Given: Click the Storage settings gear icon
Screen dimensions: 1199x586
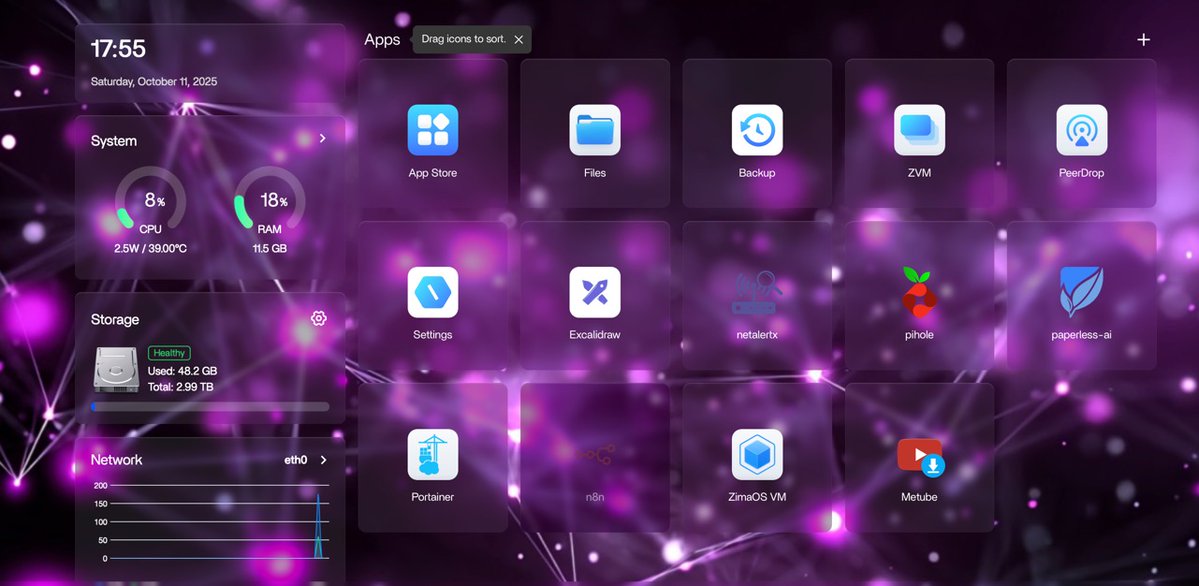Looking at the screenshot, I should coord(319,318).
